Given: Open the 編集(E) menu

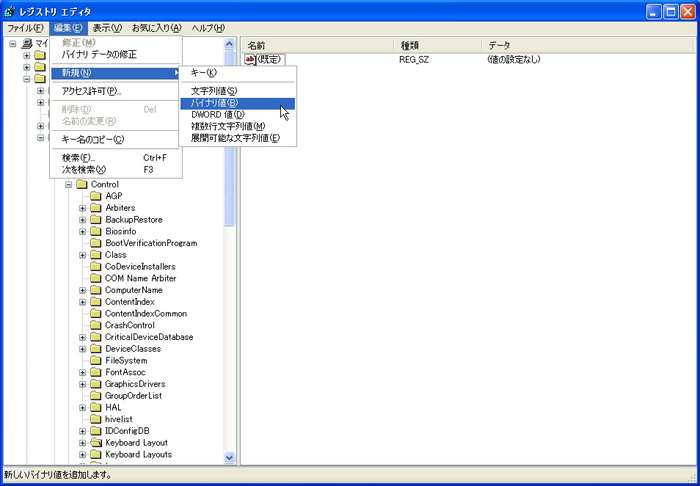Looking at the screenshot, I should (x=68, y=28).
